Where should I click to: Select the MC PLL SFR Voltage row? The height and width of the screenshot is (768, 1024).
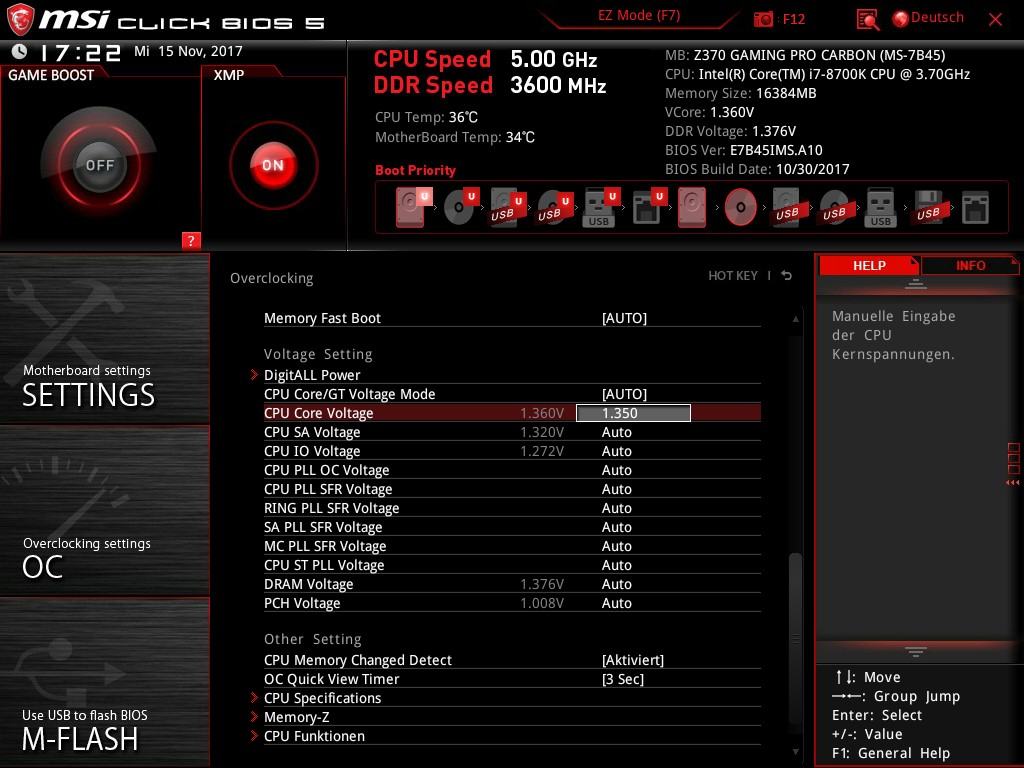pos(512,545)
